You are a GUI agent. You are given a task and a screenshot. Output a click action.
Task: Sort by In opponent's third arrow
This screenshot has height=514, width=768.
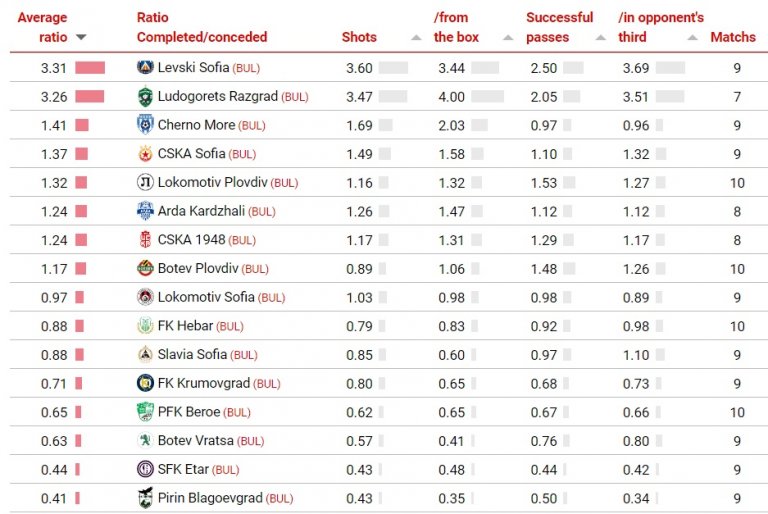pyautogui.click(x=692, y=38)
